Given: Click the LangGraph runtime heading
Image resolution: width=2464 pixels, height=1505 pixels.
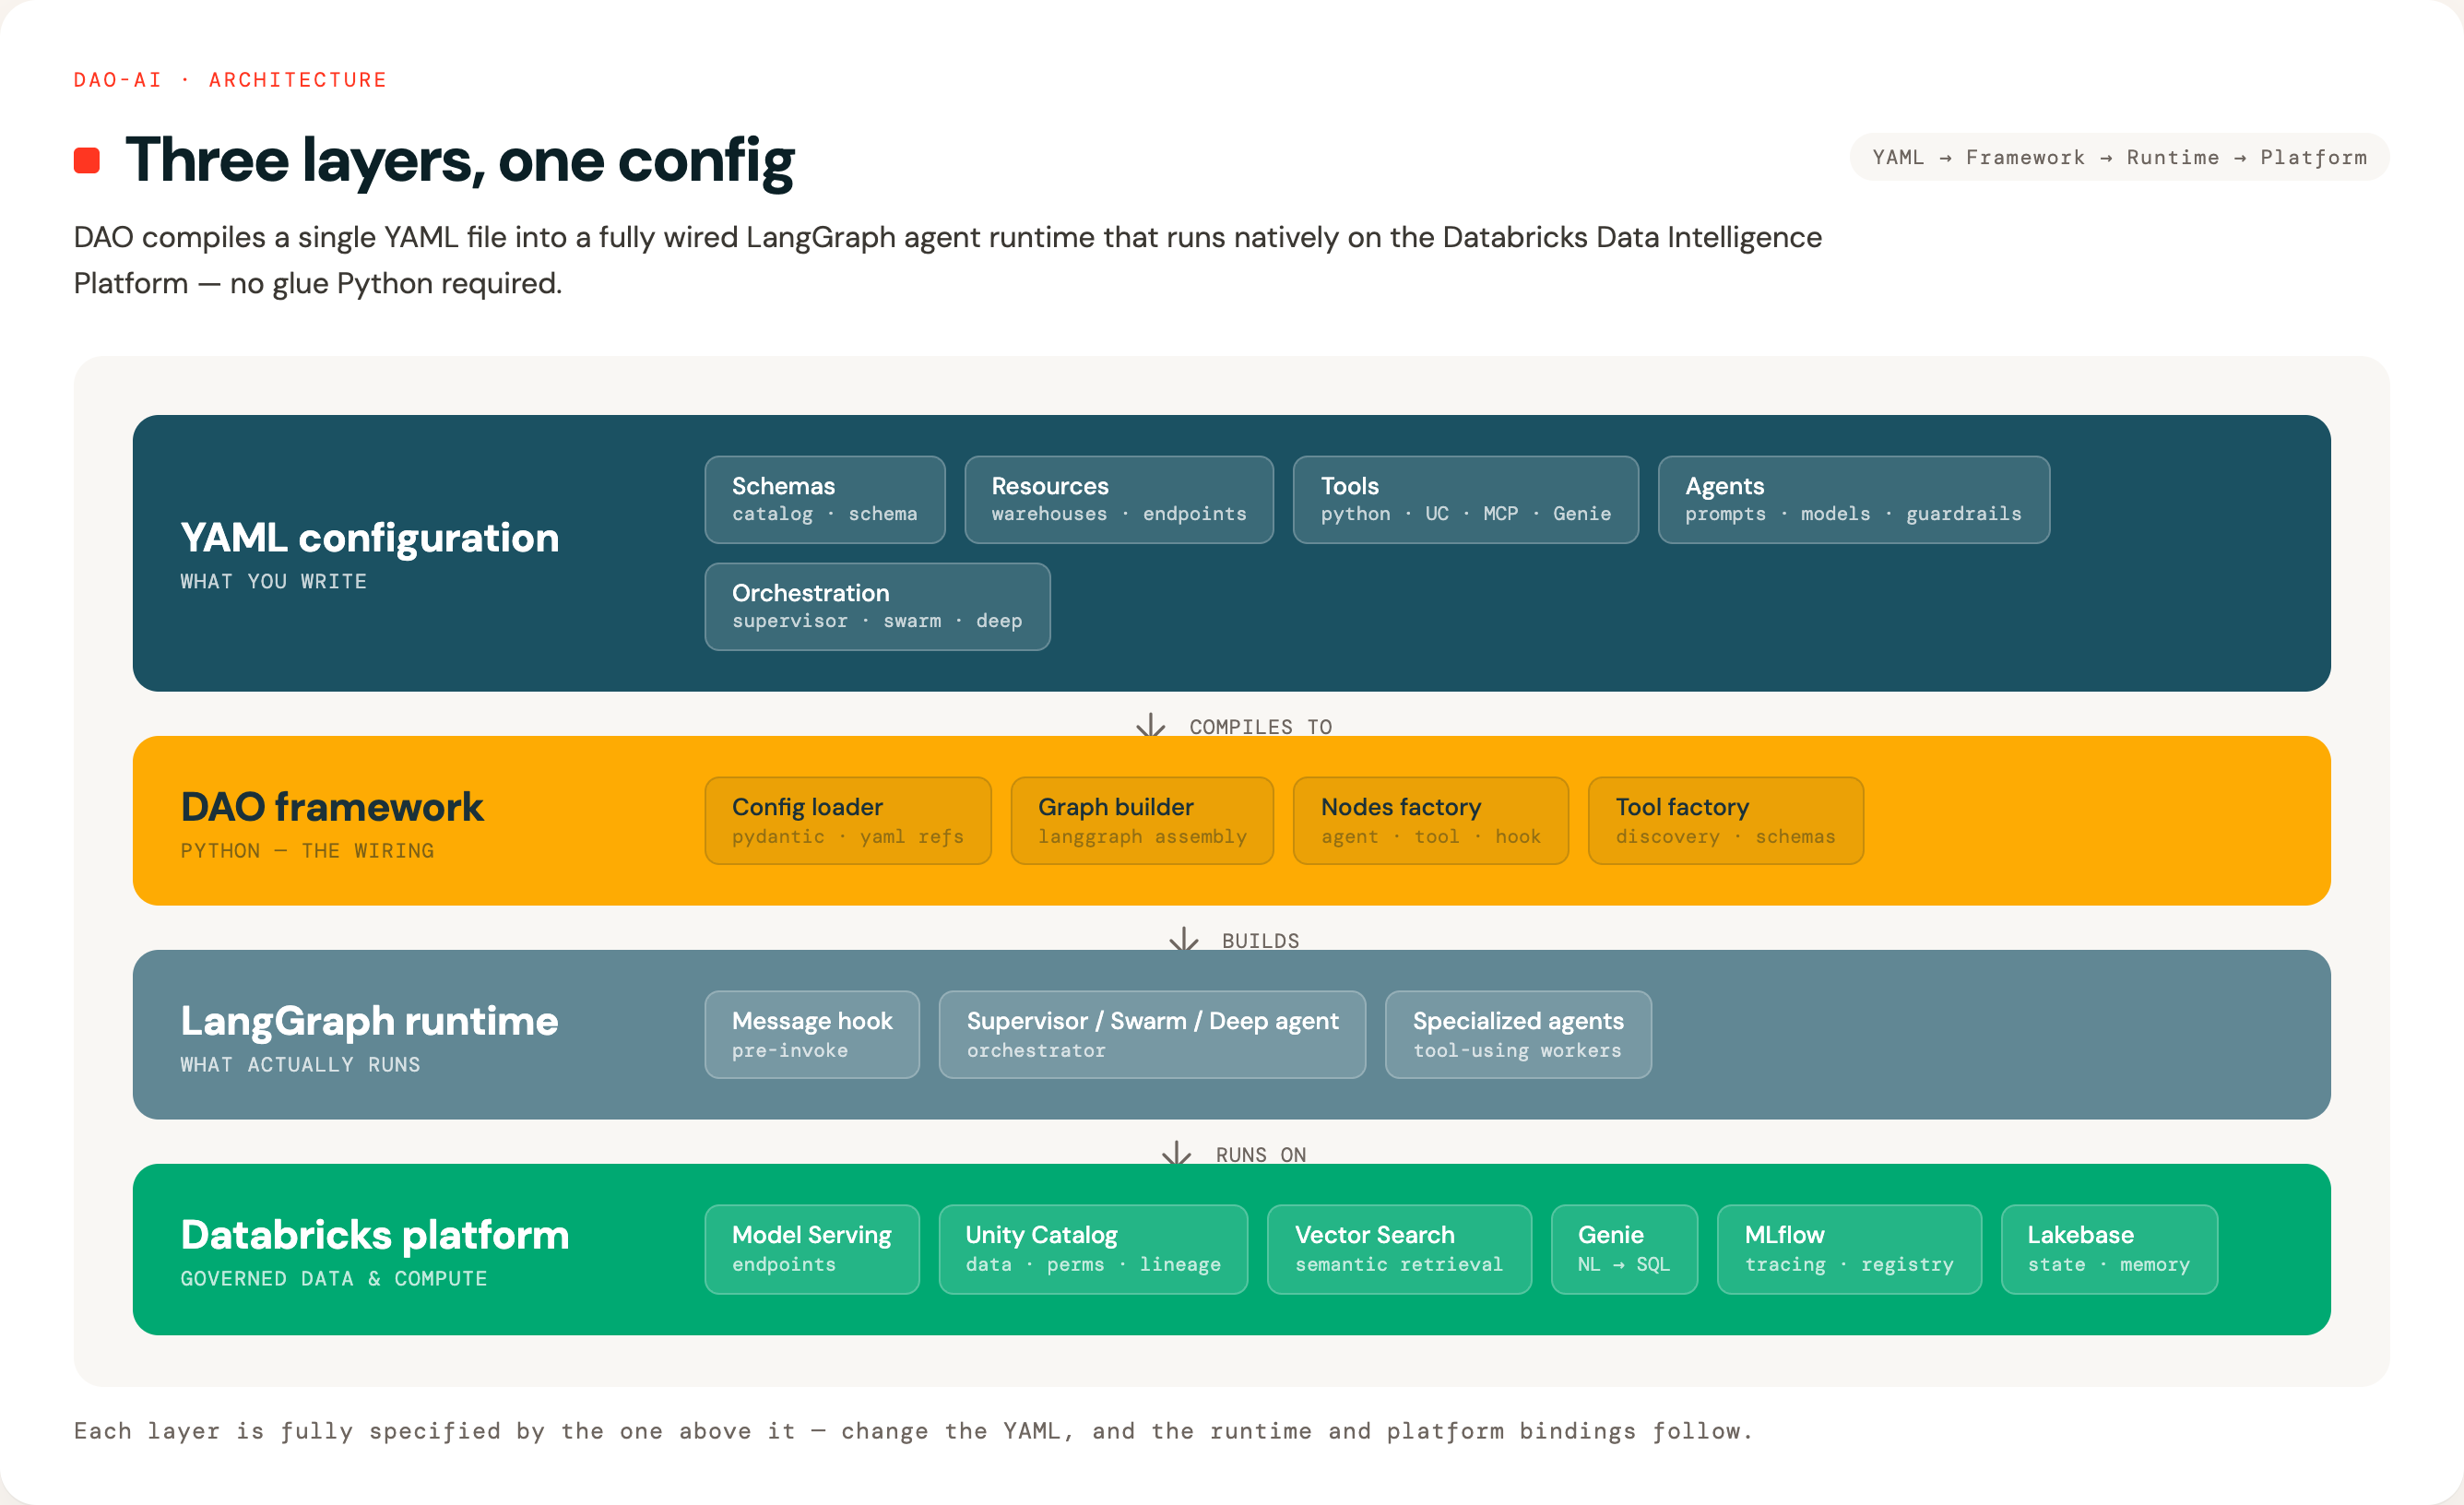Looking at the screenshot, I should 369,1021.
